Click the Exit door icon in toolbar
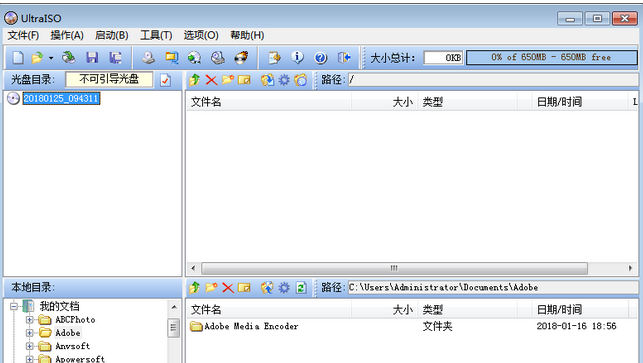The width and height of the screenshot is (643, 363). [344, 58]
